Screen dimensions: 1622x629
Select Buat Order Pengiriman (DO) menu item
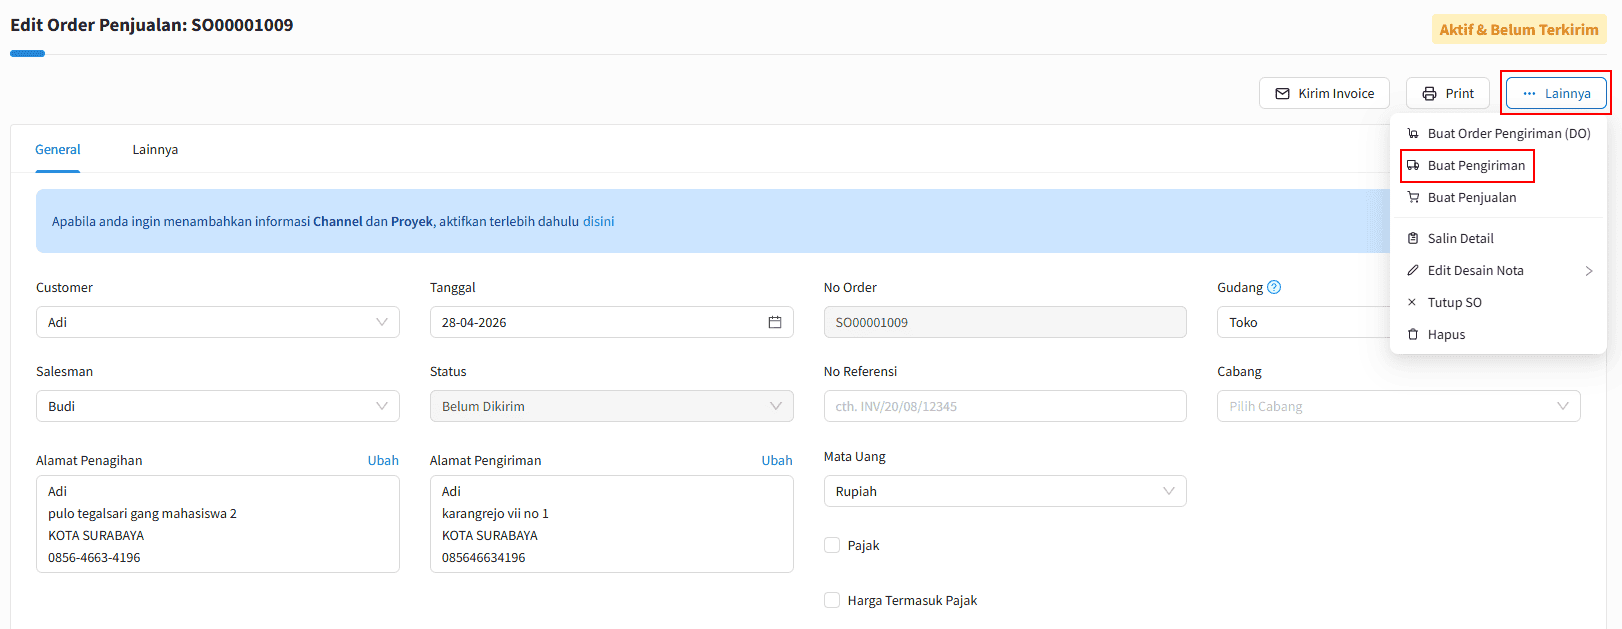point(1508,133)
